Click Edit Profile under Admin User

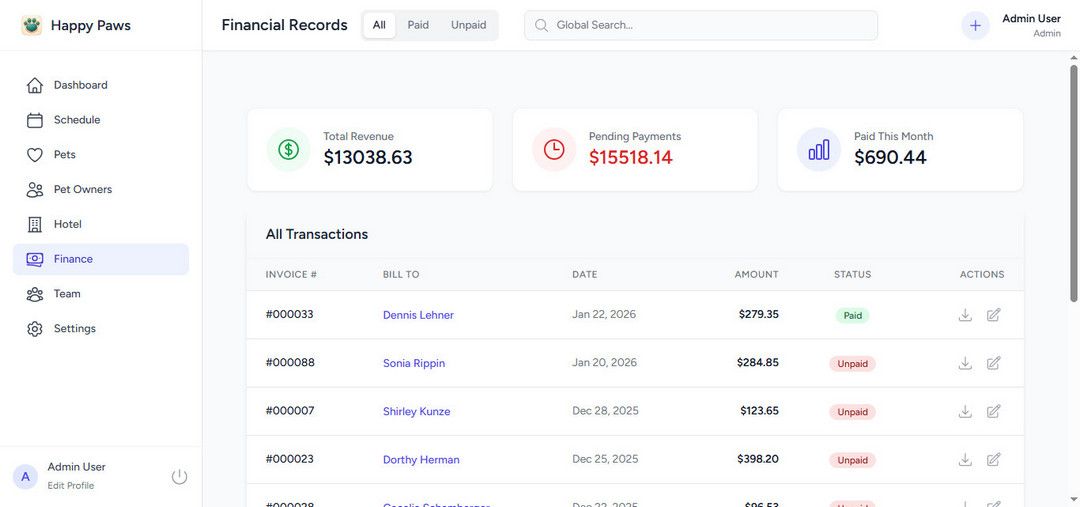[71, 486]
